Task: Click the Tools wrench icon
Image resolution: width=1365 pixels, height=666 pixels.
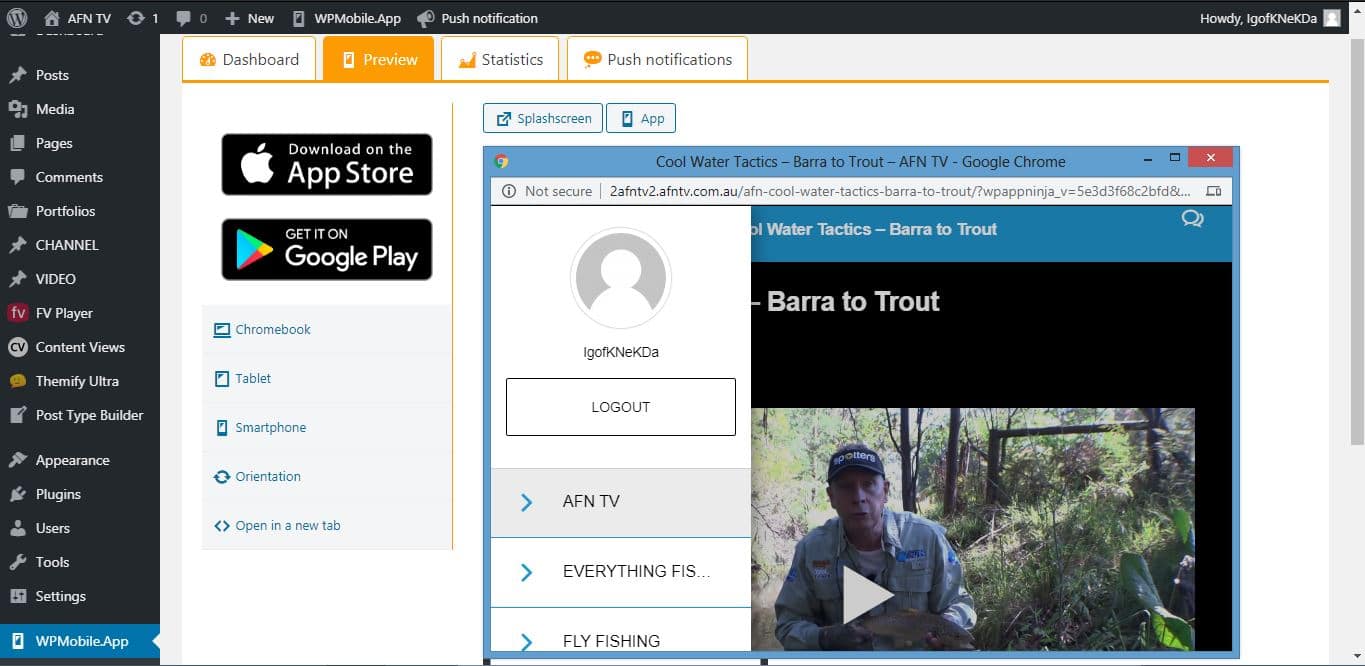Action: (17, 562)
